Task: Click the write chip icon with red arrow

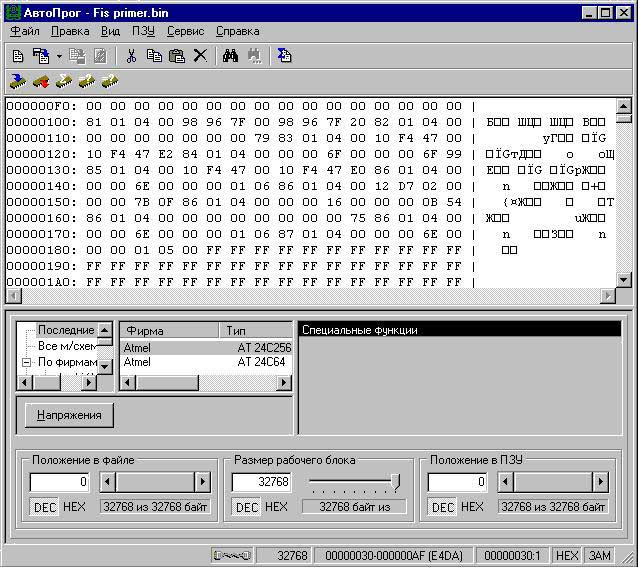Action: tap(41, 81)
